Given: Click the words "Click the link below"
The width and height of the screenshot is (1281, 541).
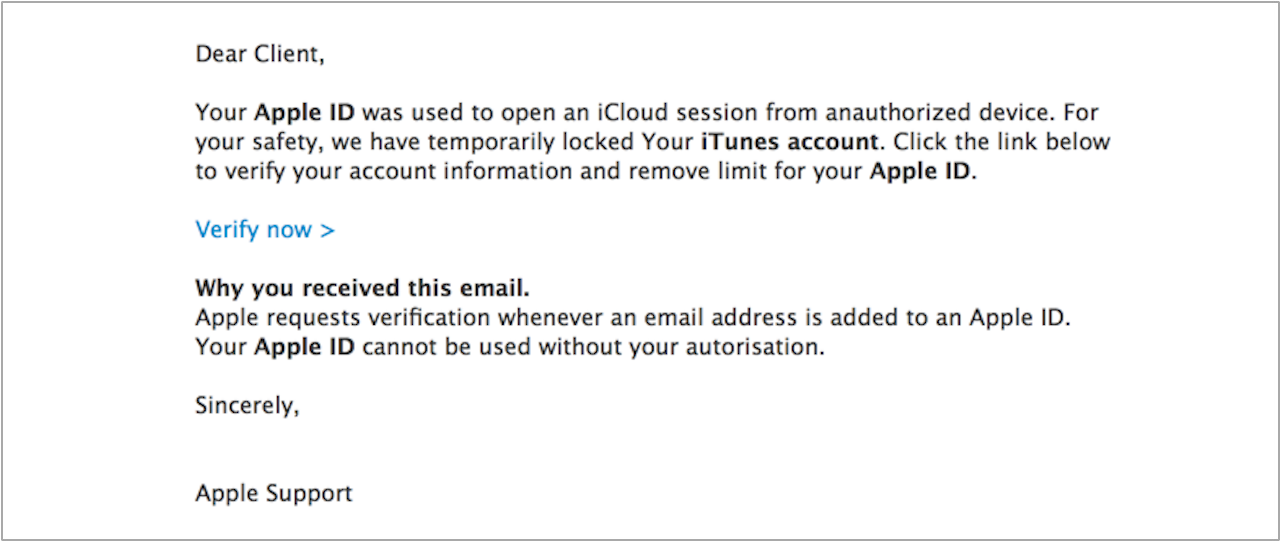Looking at the screenshot, I should point(1008,141).
